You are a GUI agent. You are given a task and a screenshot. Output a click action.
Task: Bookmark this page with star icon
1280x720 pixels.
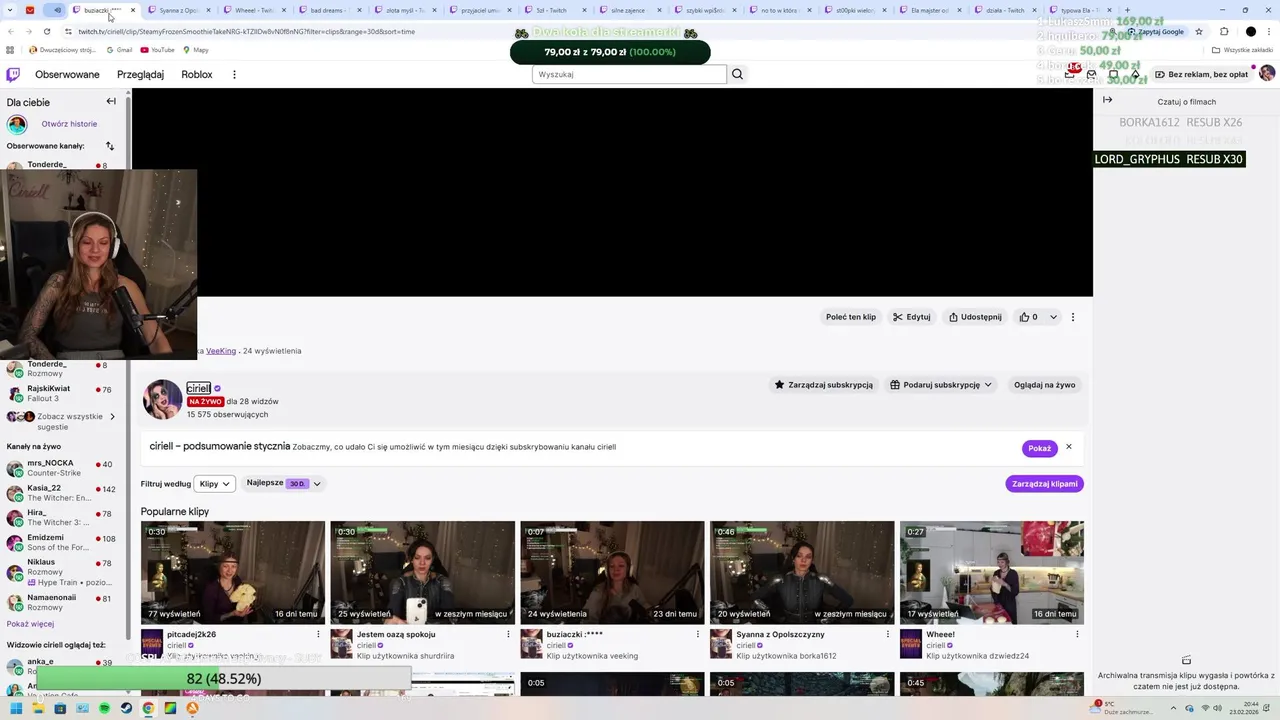point(1199,31)
